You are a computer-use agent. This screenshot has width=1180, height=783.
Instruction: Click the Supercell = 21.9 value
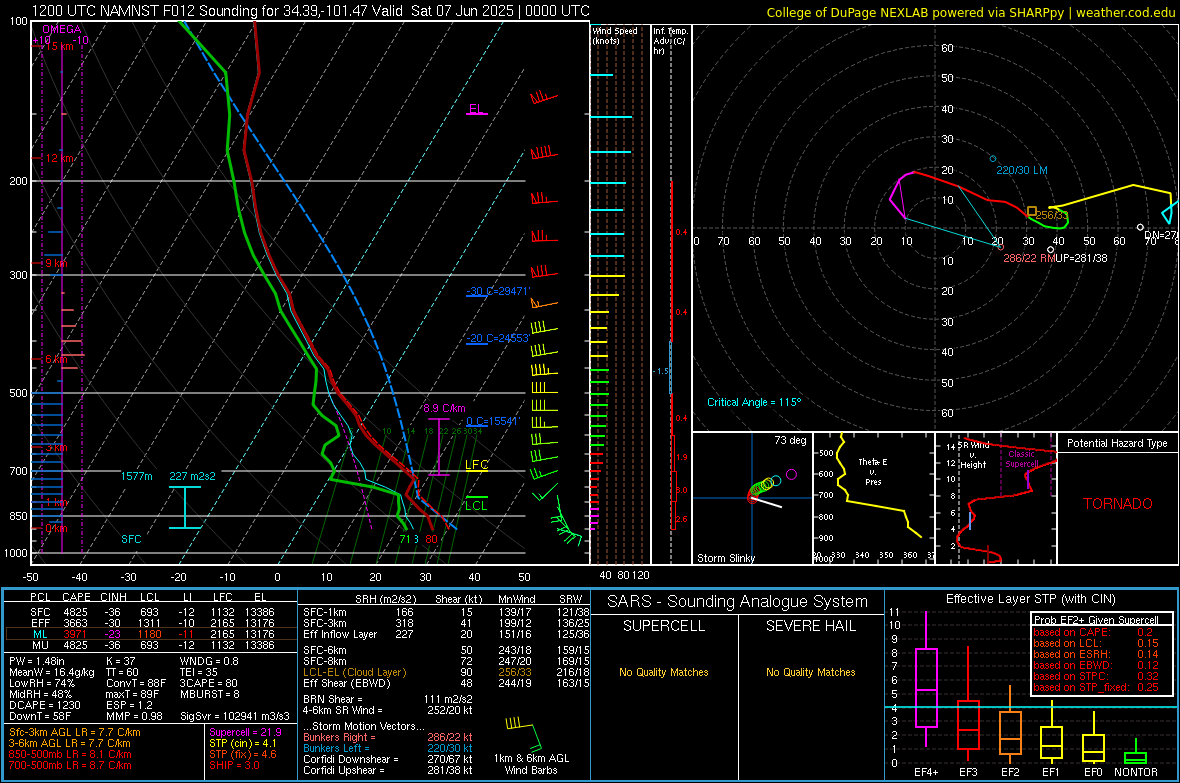point(245,732)
